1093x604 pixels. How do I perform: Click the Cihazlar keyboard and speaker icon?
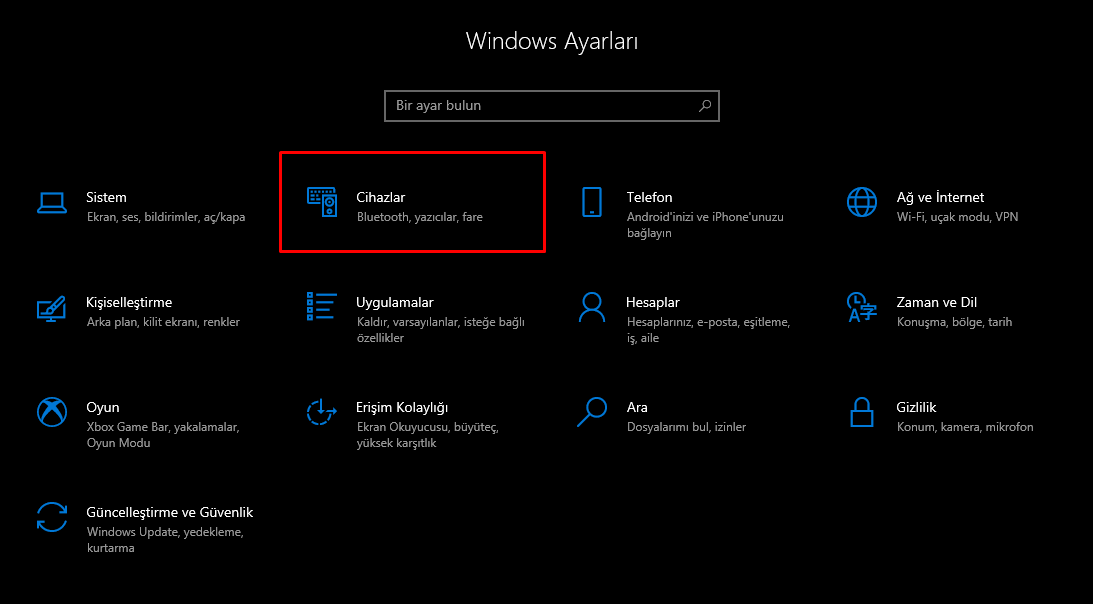322,202
